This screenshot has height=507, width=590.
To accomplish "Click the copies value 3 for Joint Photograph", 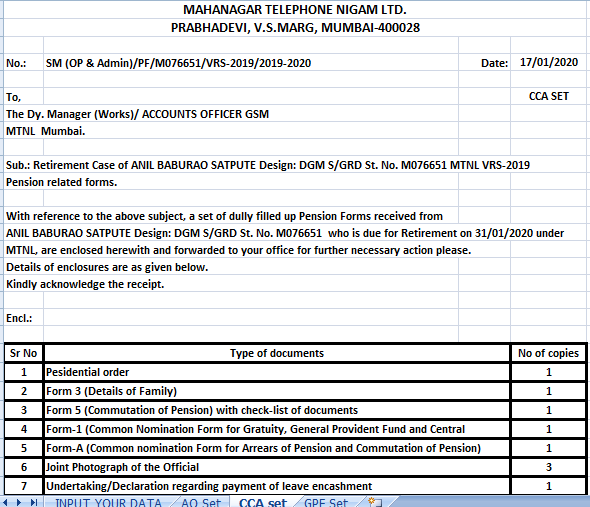I will coord(549,467).
